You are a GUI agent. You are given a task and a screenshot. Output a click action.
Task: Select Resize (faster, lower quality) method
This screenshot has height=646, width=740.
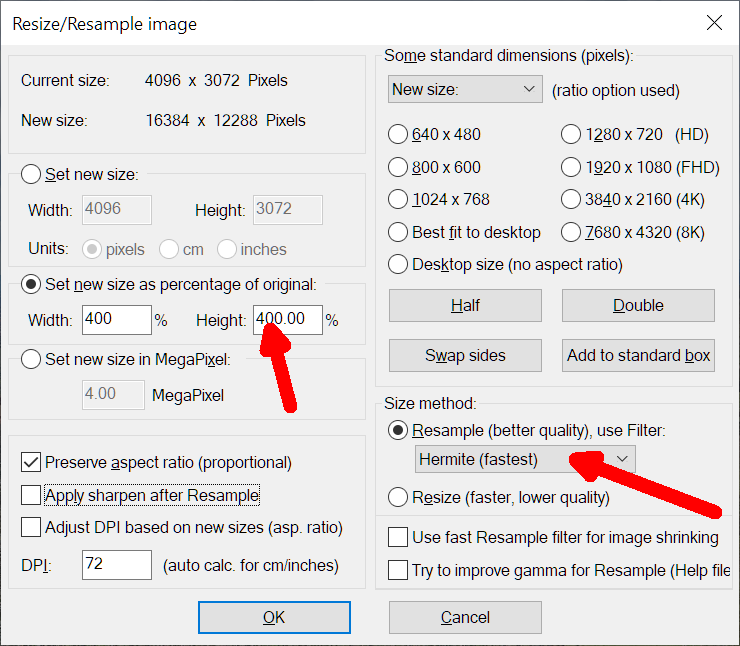[398, 497]
